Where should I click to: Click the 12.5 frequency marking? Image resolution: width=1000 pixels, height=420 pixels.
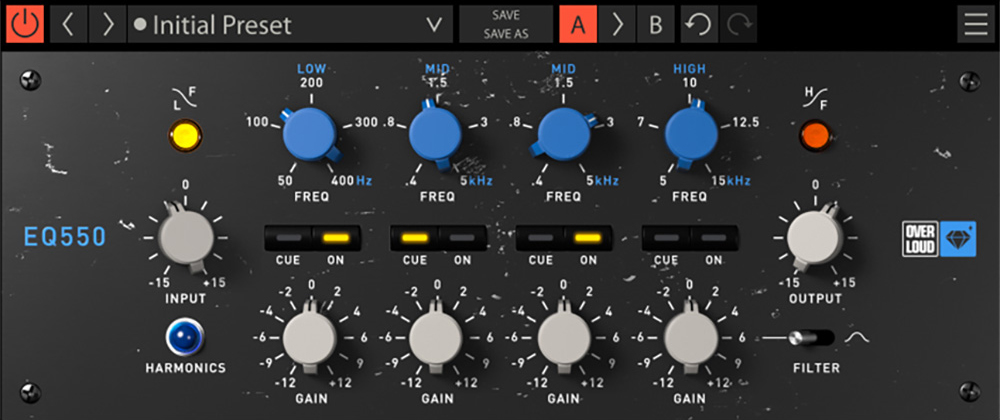746,123
